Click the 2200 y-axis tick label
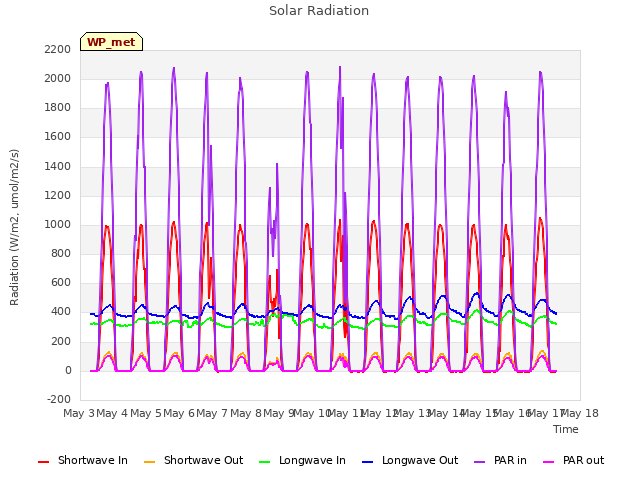 [x=58, y=49]
